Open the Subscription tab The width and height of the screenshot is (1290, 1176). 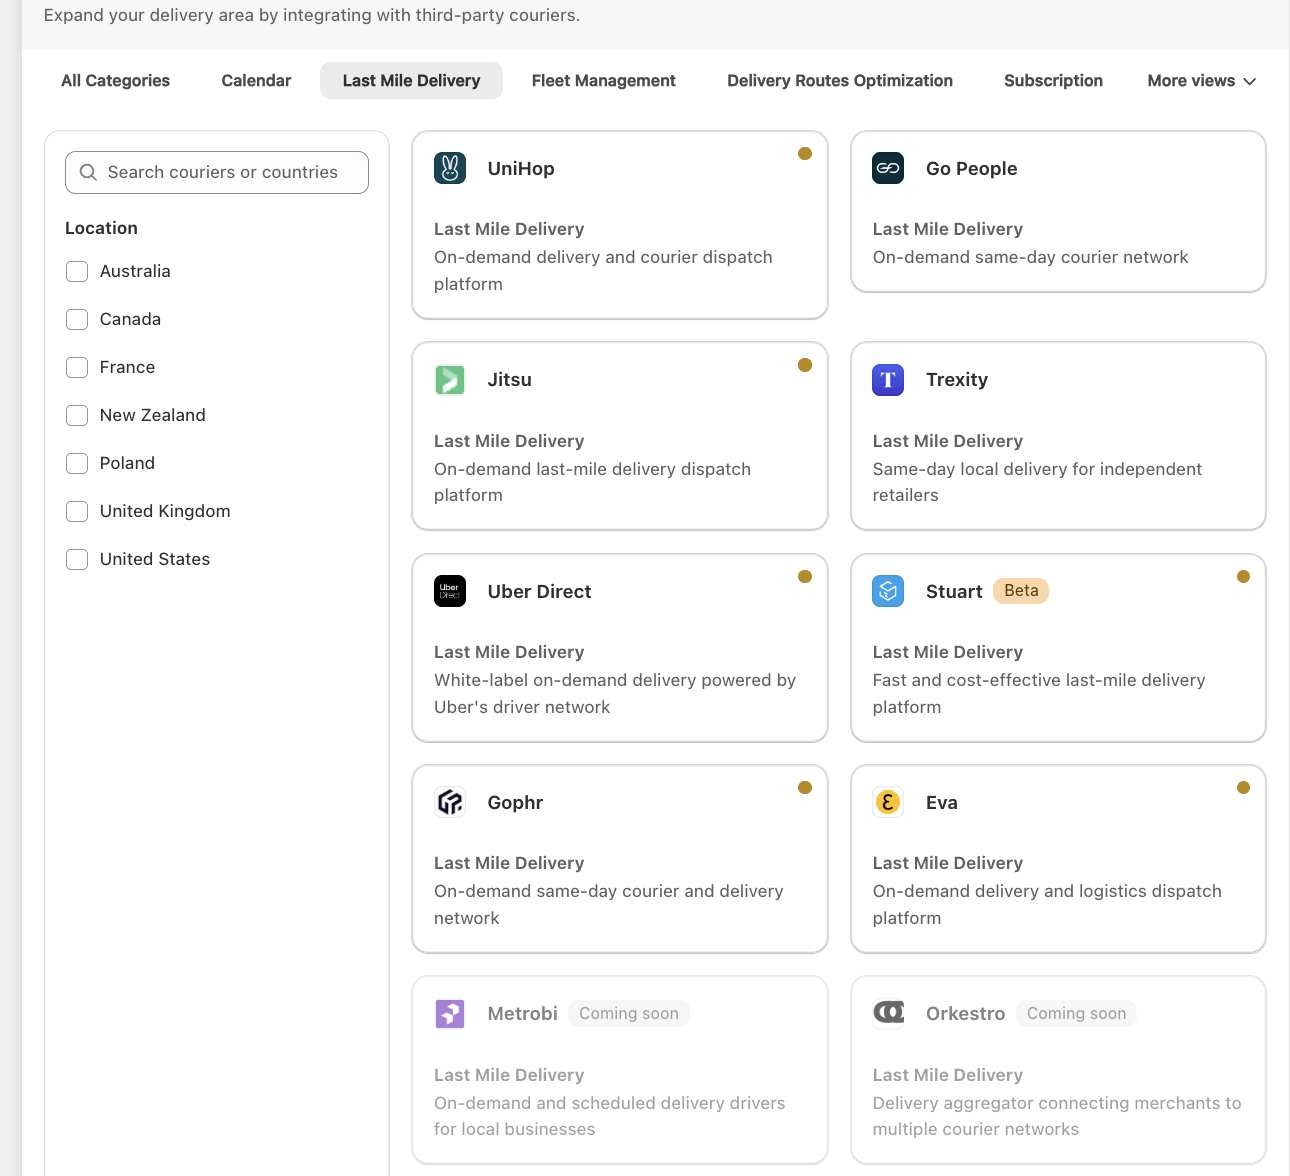1053,81
